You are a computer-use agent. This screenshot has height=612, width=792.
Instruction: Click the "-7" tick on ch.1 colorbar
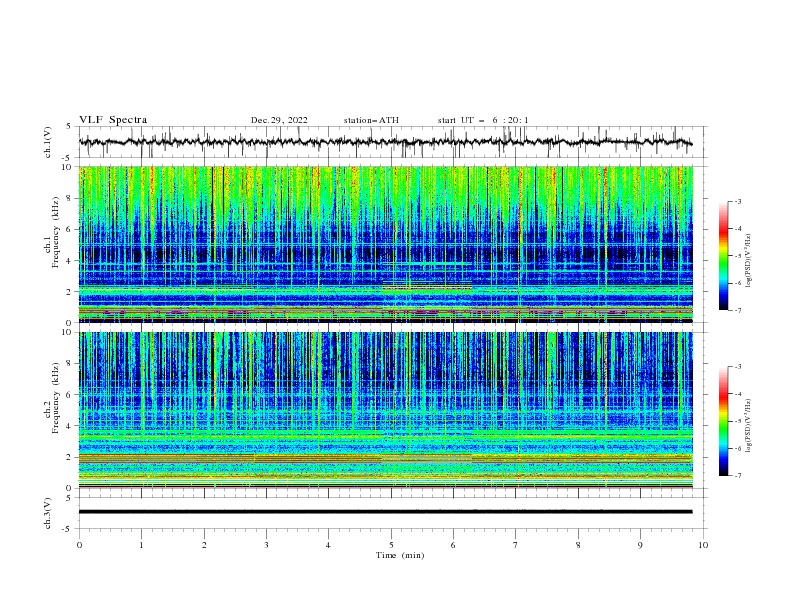point(737,310)
